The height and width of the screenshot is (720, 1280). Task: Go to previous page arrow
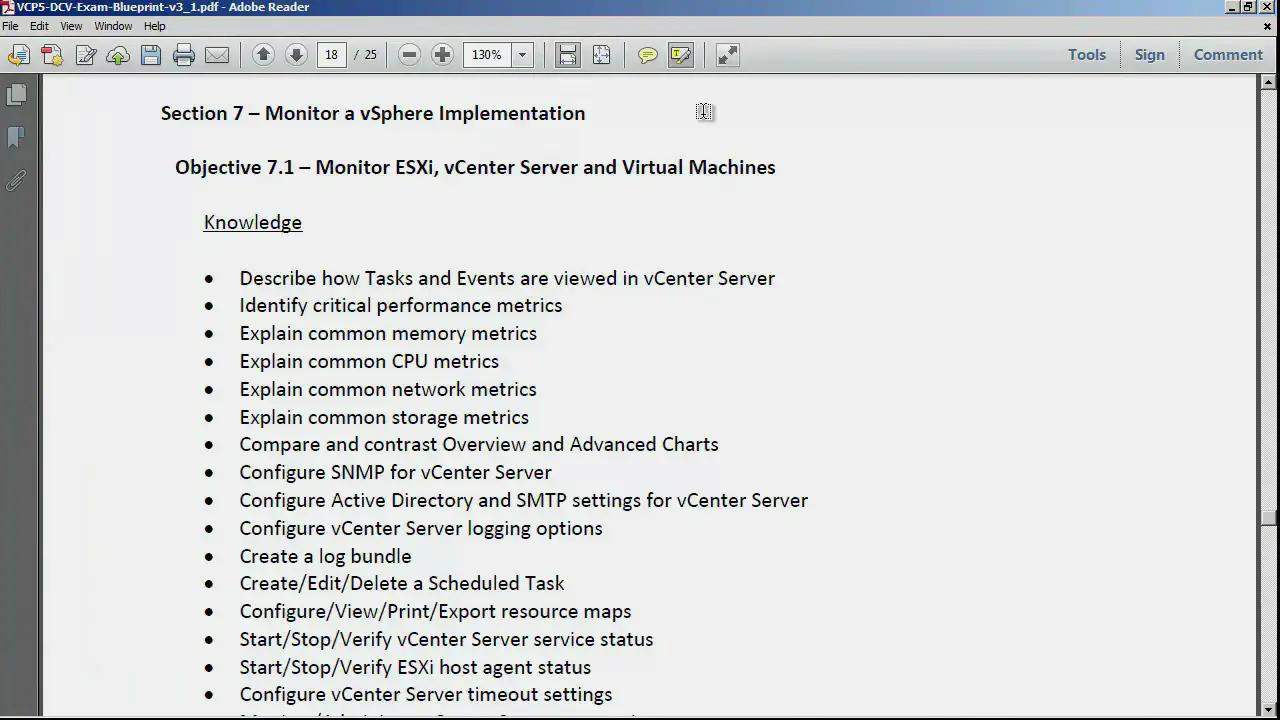click(263, 55)
